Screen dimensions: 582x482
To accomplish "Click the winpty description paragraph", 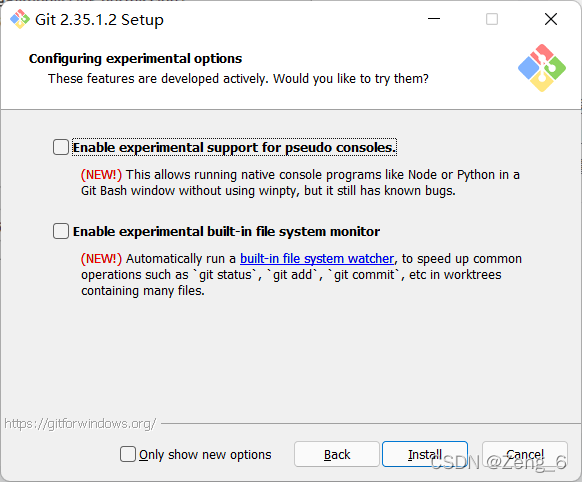I will pos(300,183).
